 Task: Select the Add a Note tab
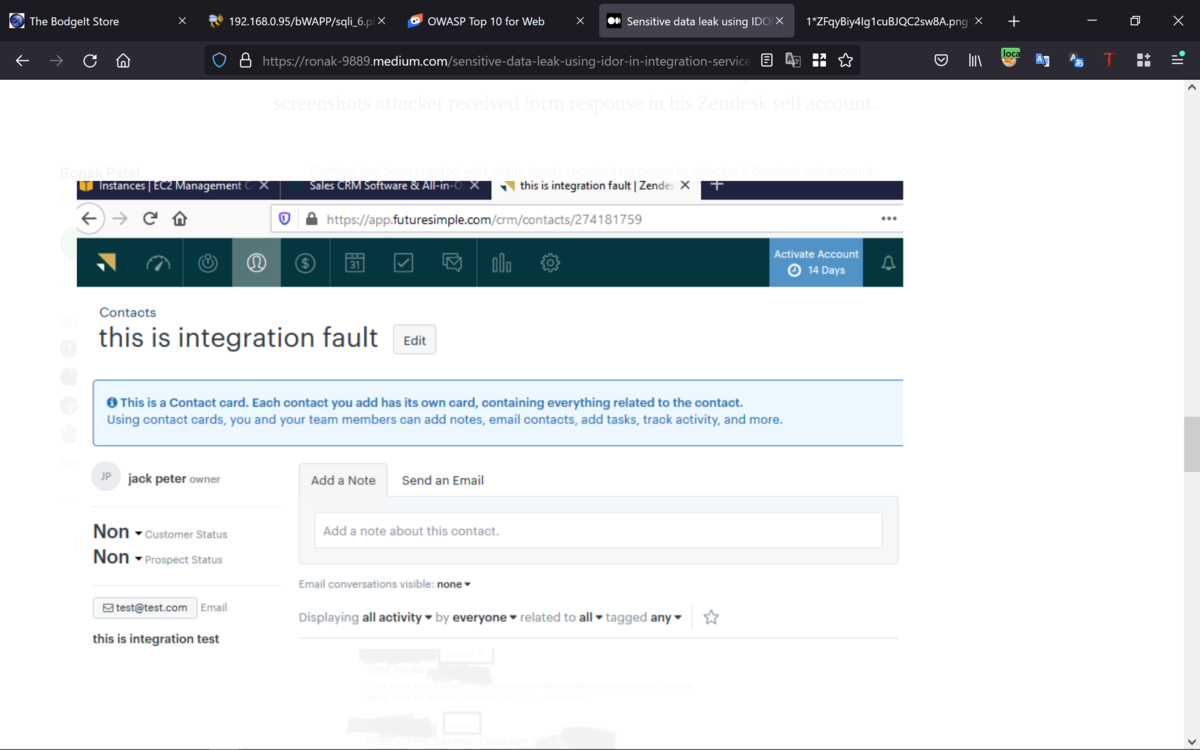343,480
